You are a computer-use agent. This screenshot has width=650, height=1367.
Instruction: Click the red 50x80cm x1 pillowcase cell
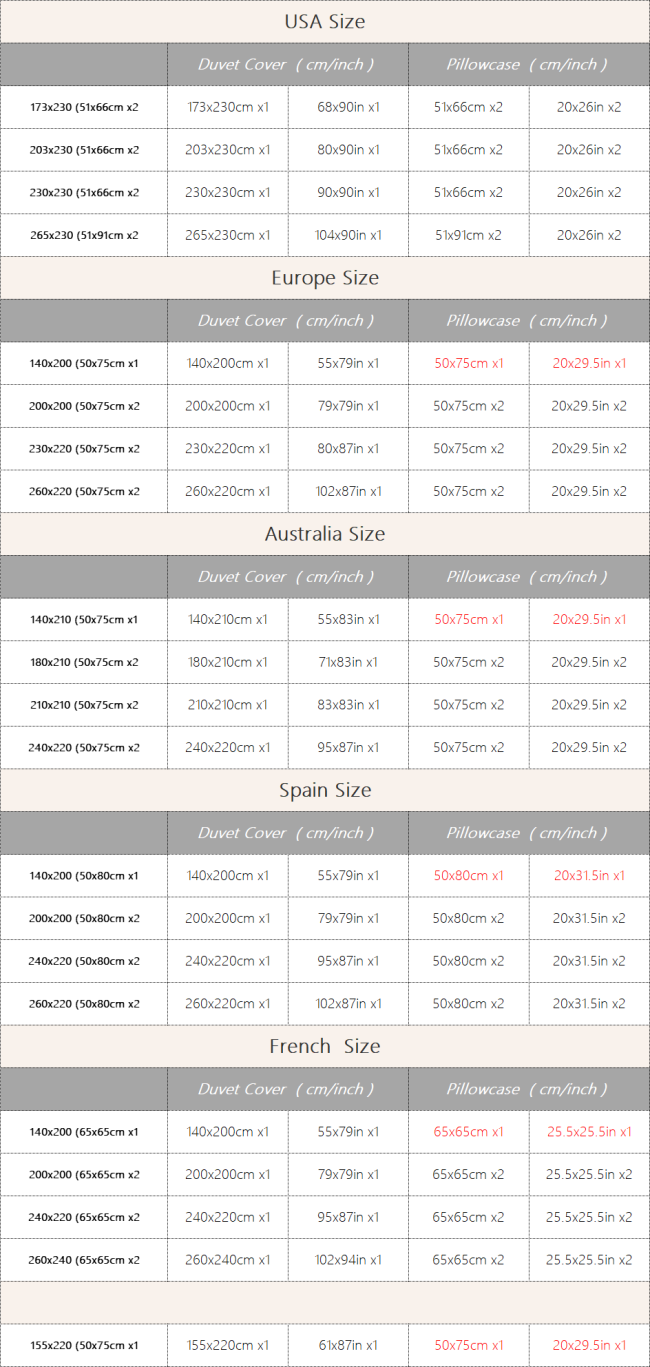[x=468, y=876]
